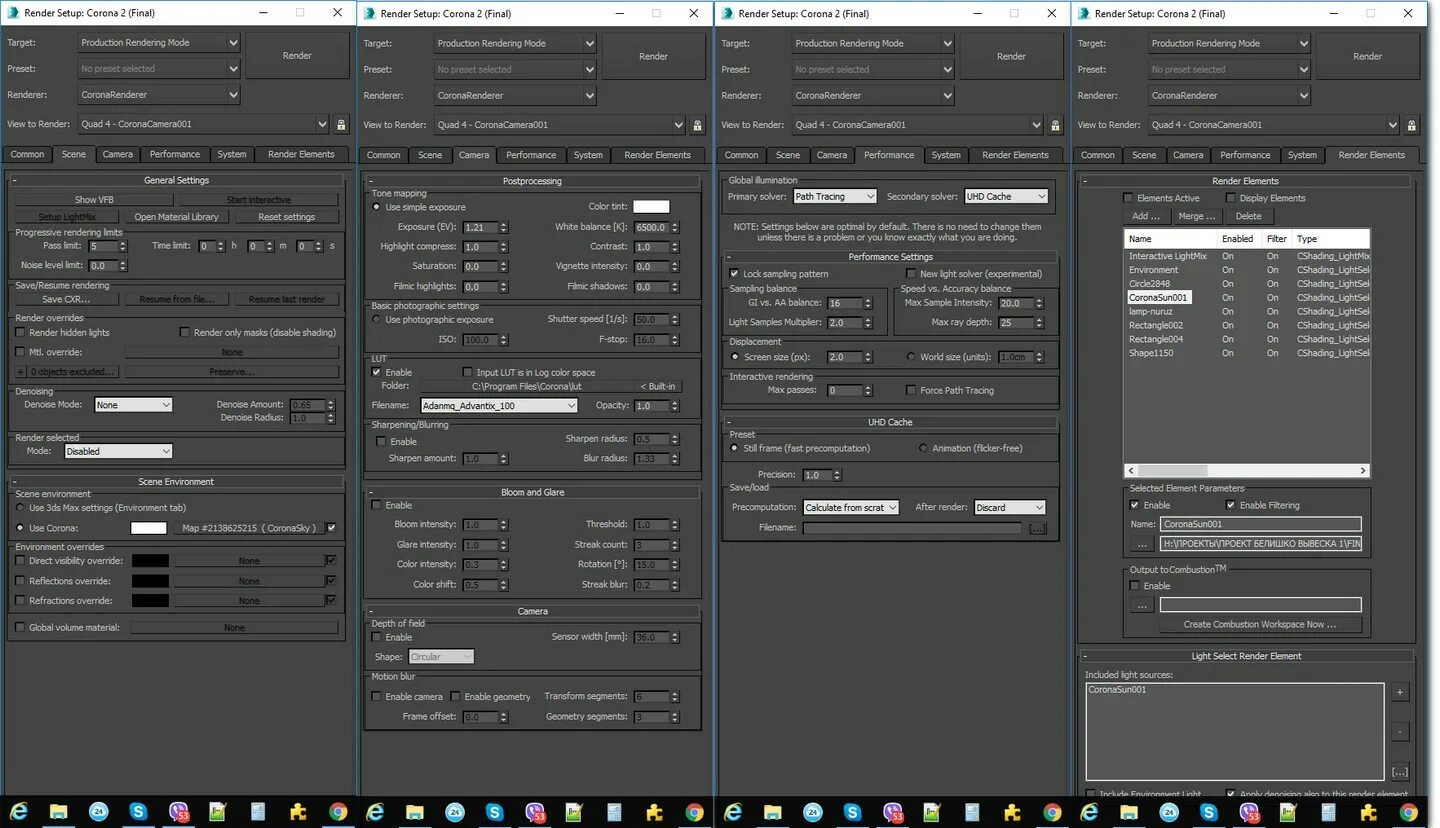Toggle the lock-view icon in the Performance-tab window

[1056, 126]
